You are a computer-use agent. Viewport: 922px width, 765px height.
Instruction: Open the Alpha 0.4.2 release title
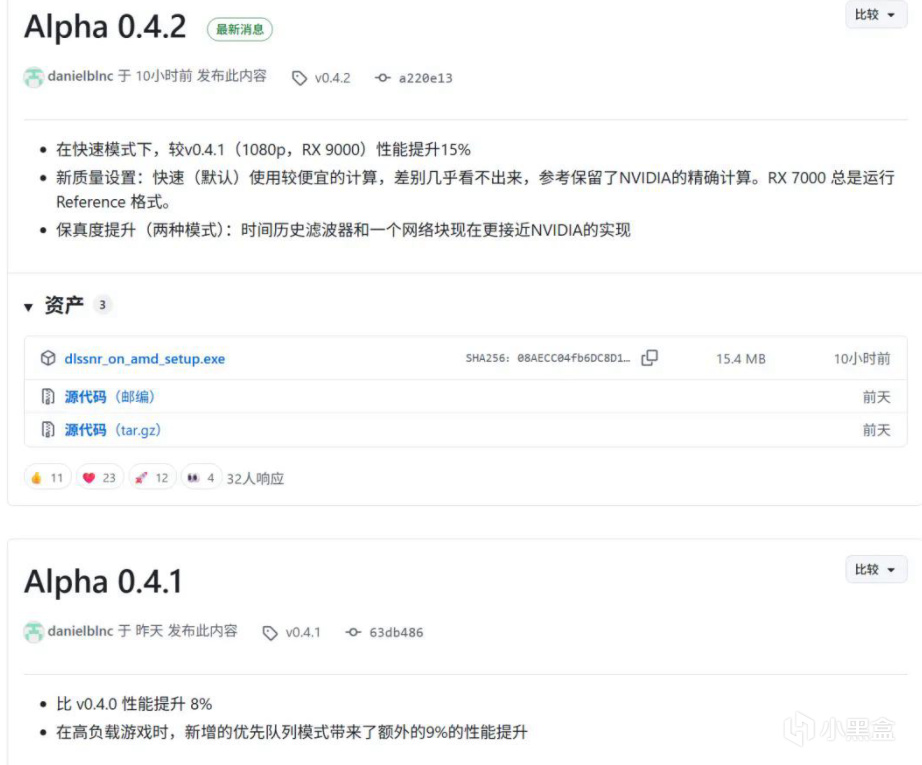[105, 27]
